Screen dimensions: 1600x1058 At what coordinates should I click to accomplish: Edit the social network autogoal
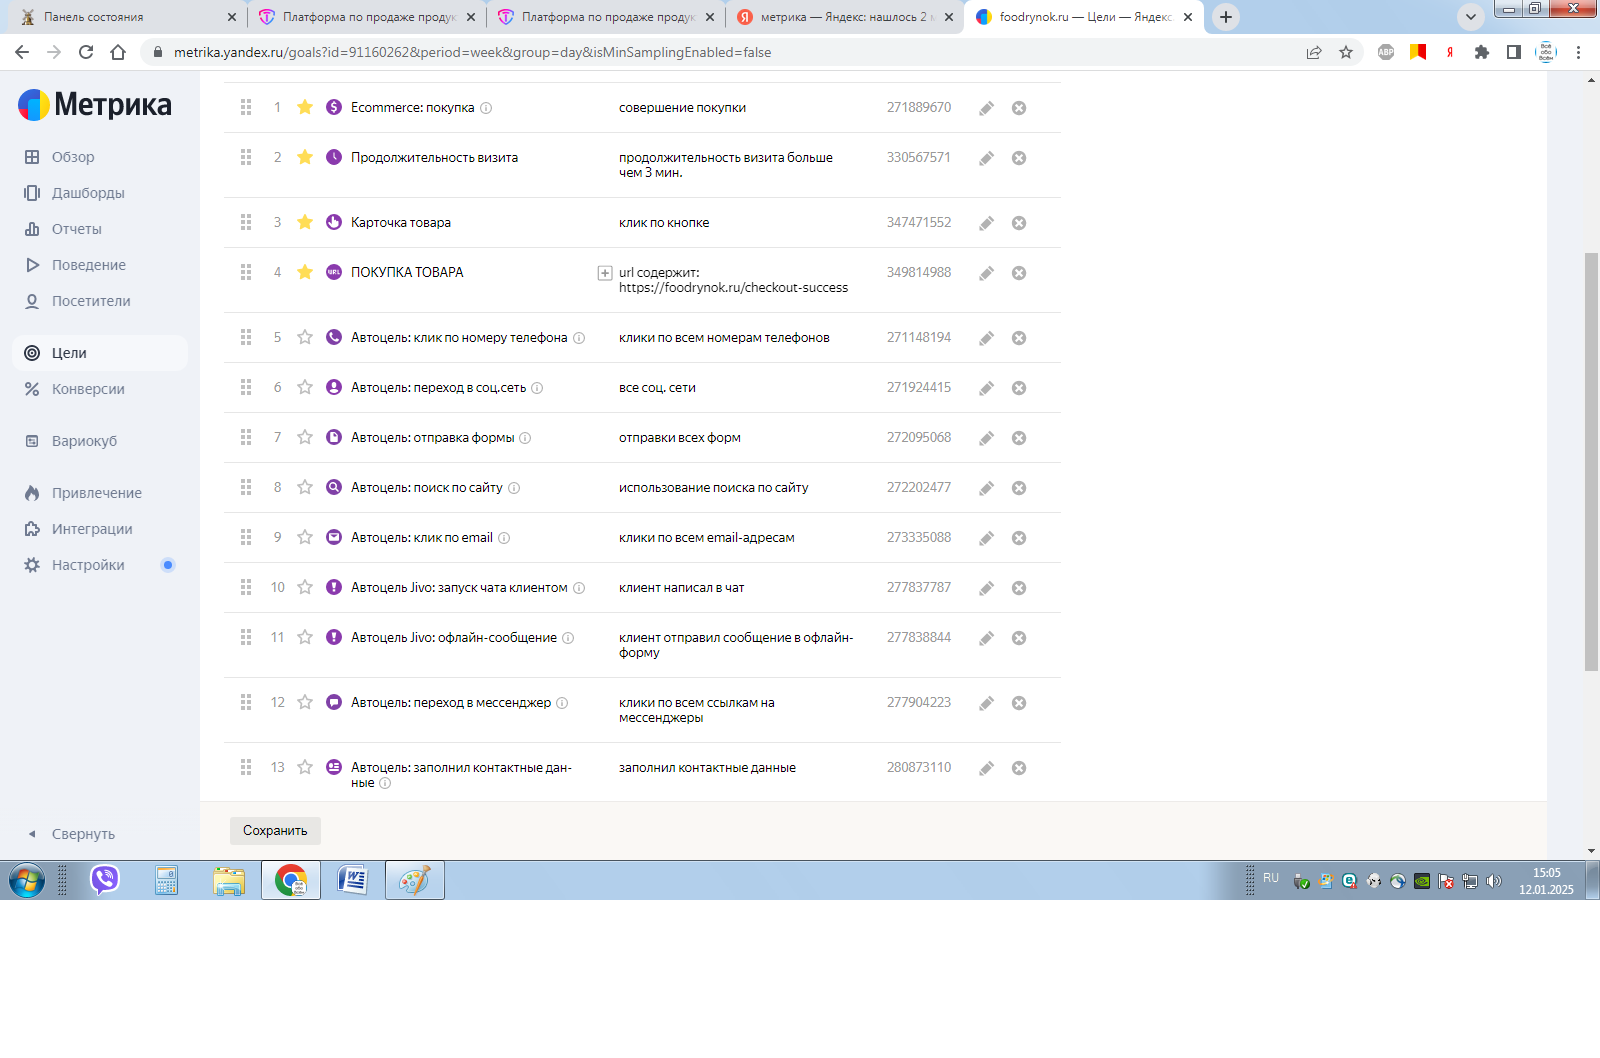click(x=986, y=388)
